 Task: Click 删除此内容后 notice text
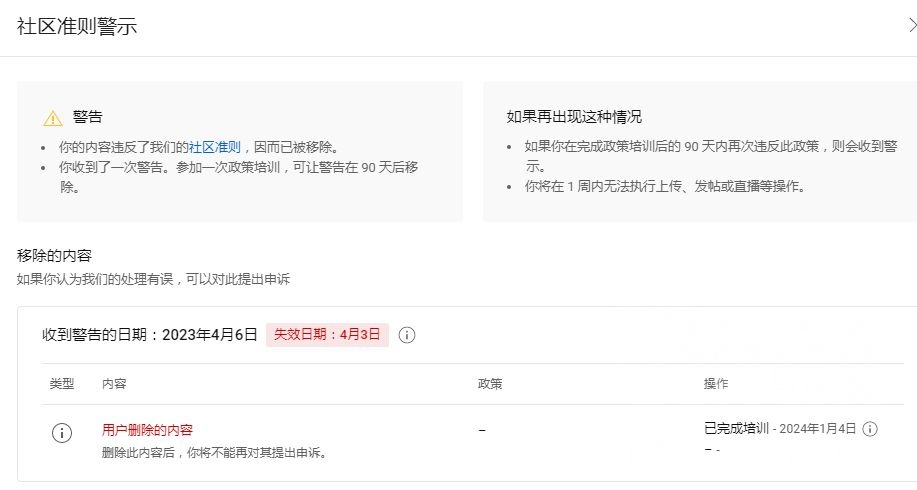[x=214, y=453]
